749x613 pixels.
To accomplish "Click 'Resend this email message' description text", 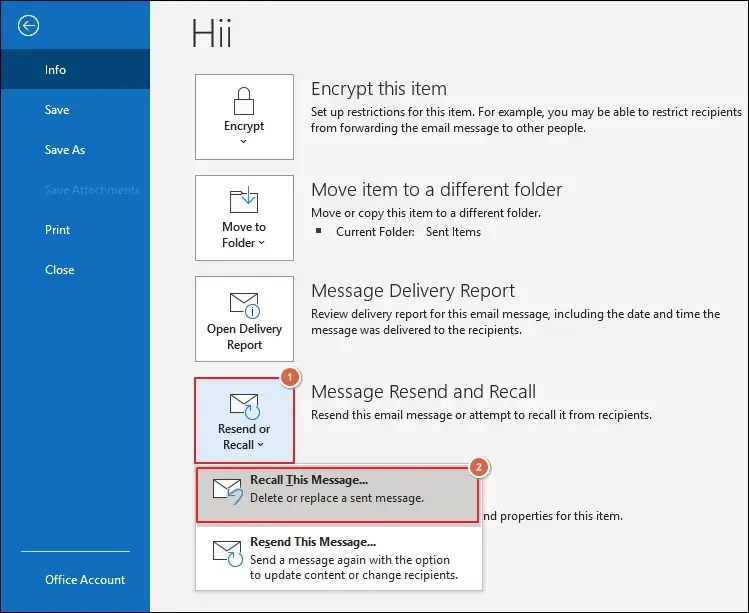I will (481, 415).
